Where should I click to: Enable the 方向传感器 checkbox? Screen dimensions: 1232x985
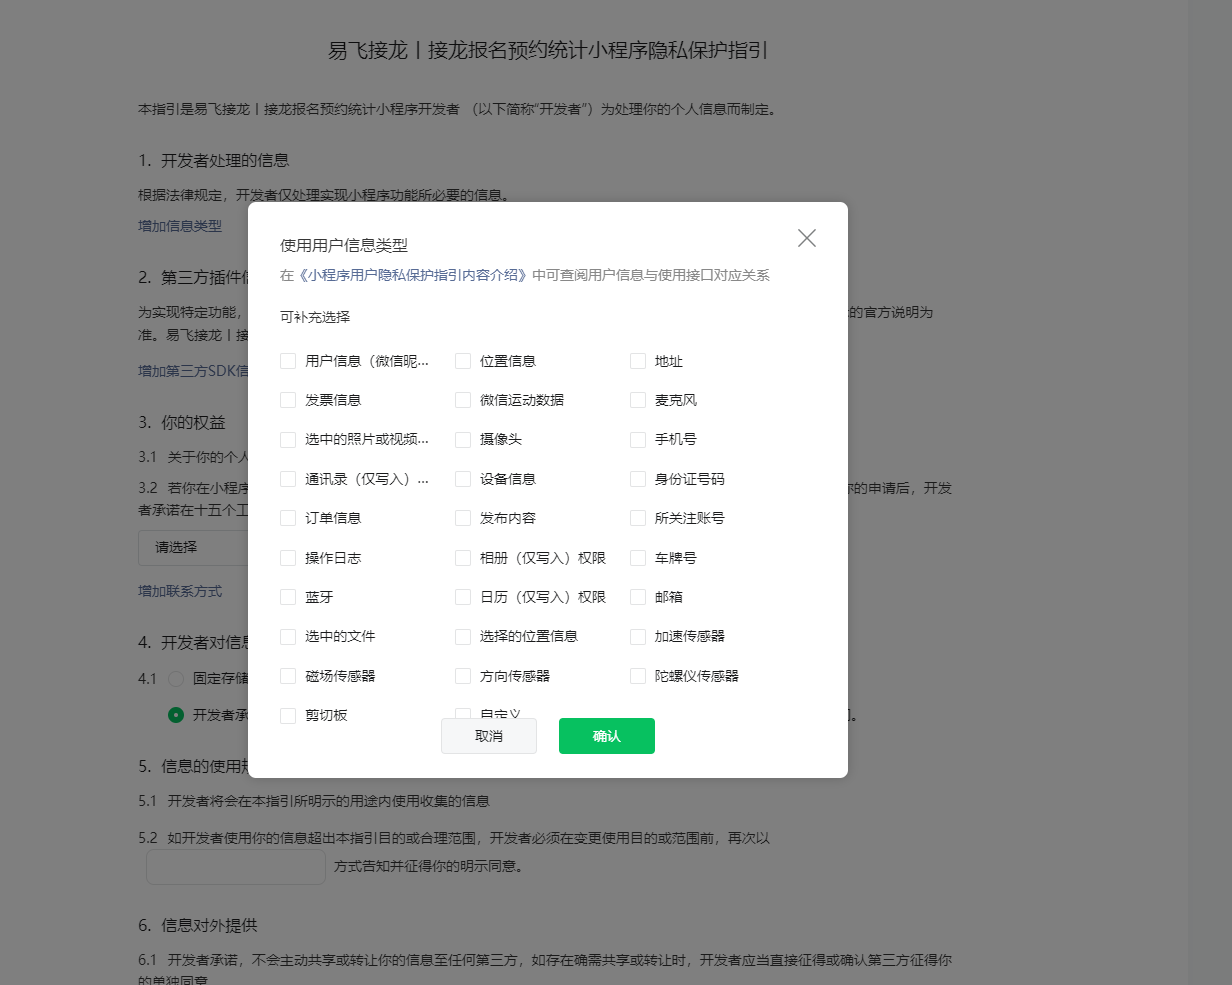pyautogui.click(x=463, y=676)
